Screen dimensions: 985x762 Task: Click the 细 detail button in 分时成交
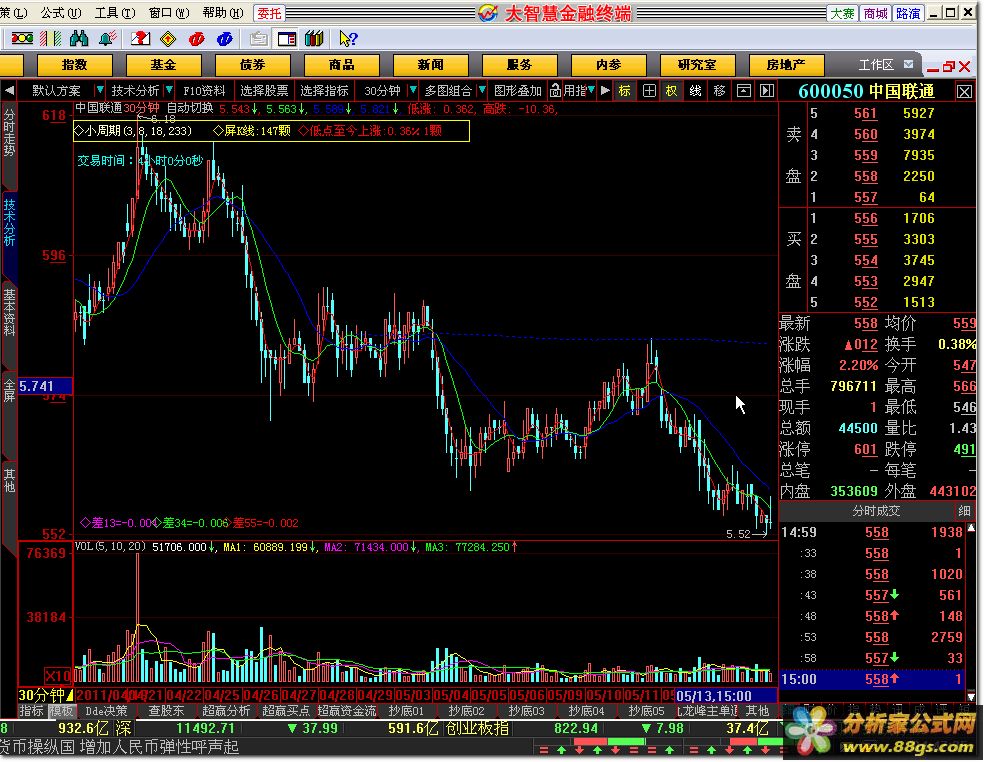964,511
